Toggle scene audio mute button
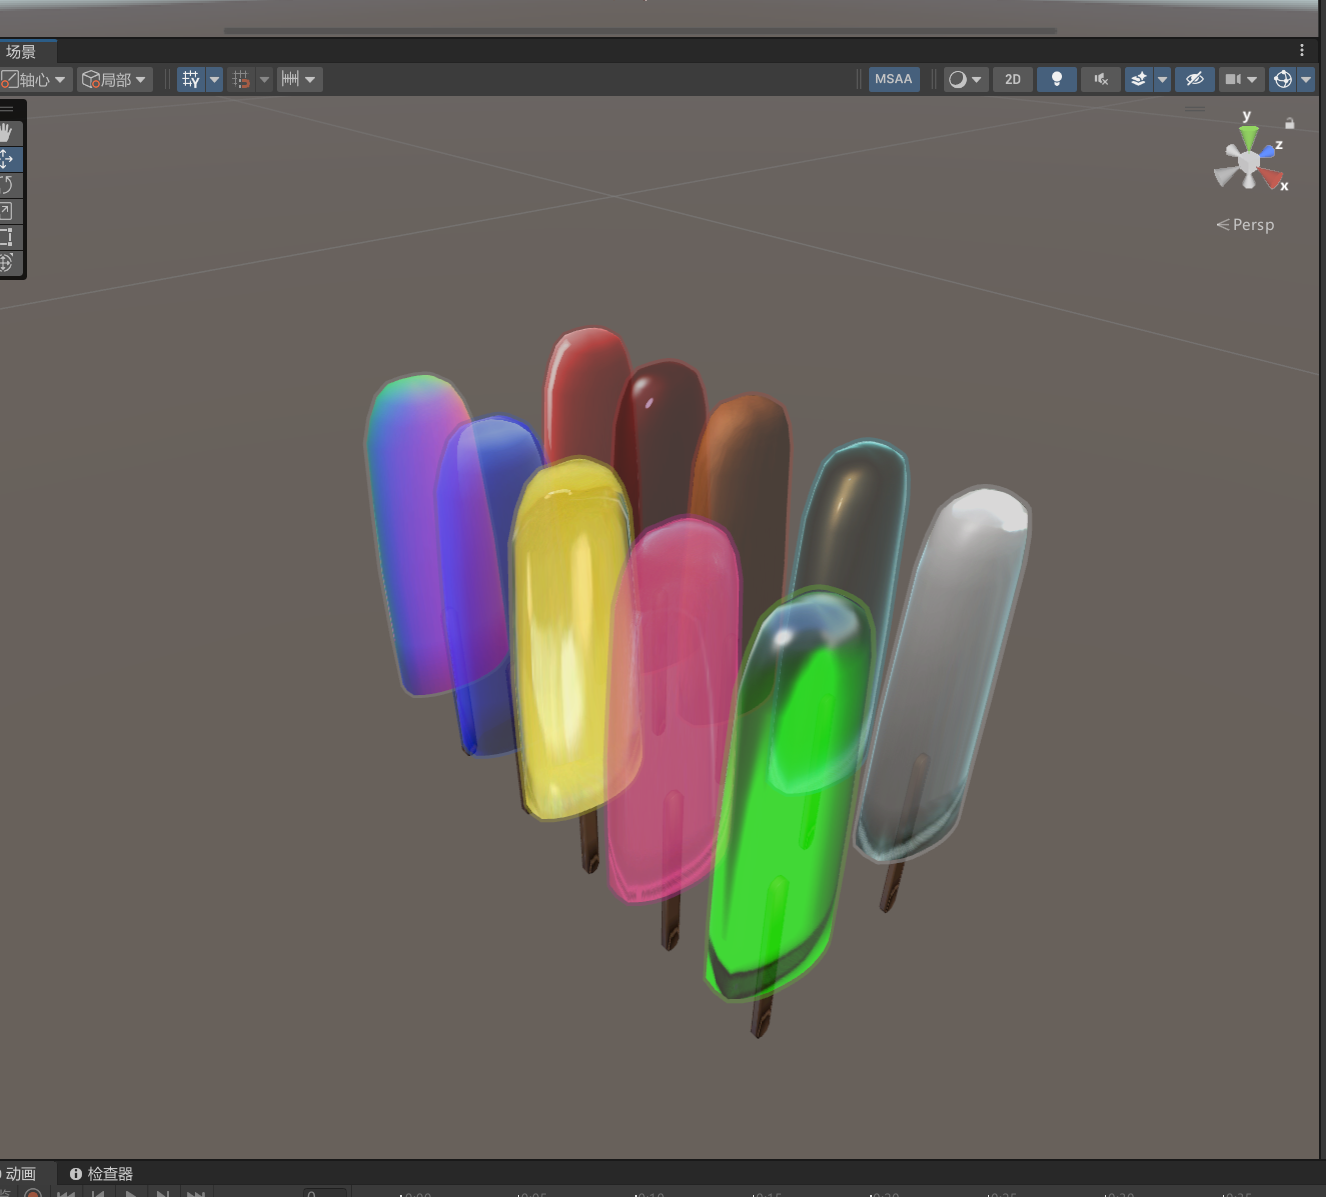 1101,79
